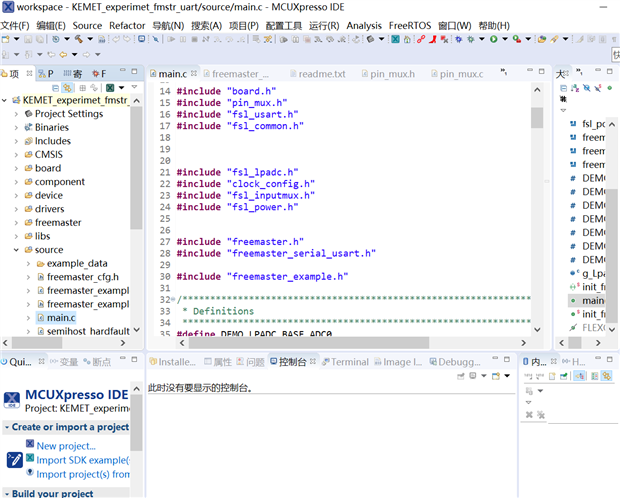Screen dimensions: 620x498
Task: Toggle the highlighted blue memory view button
Action: pos(580,376)
